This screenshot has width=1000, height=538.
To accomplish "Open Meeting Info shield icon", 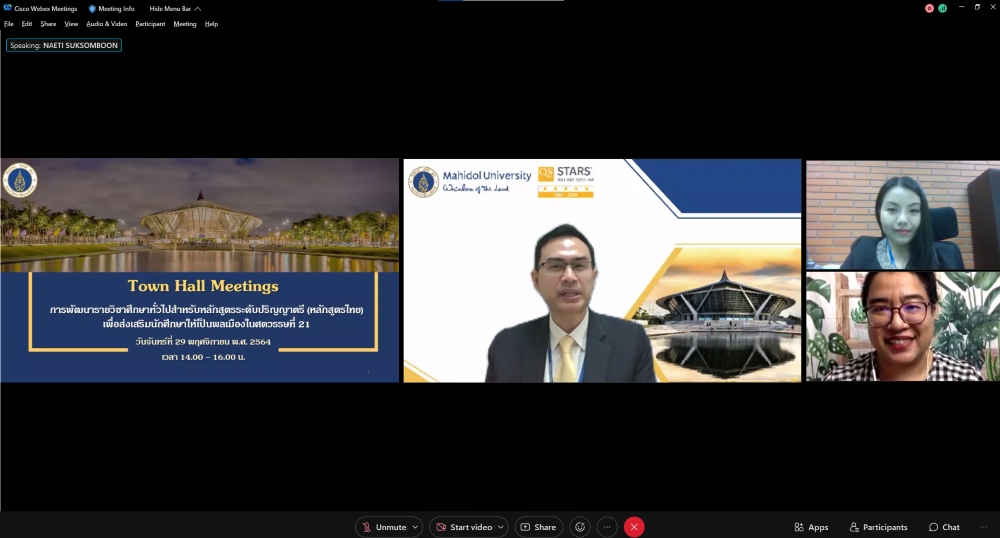I will (x=93, y=8).
